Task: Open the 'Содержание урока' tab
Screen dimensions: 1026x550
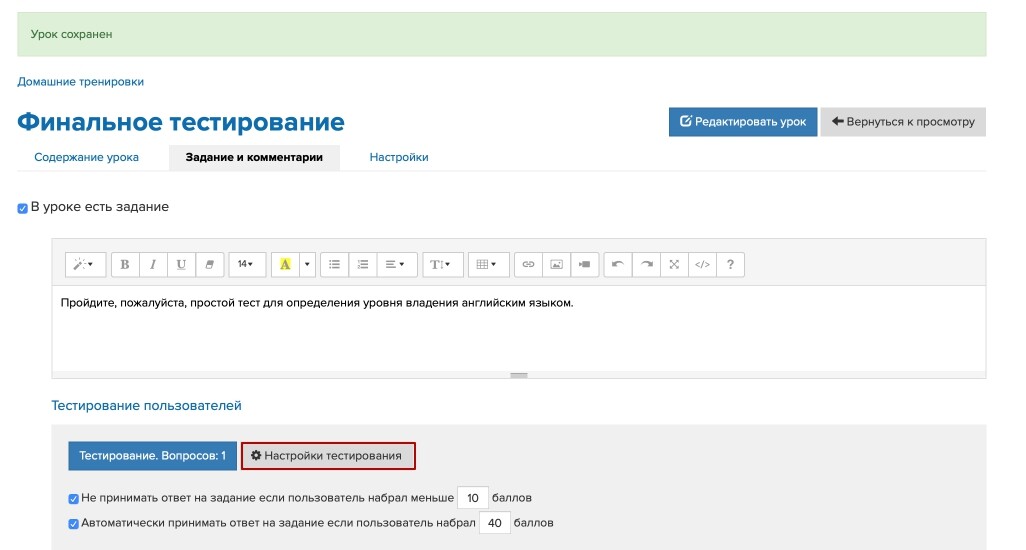Action: 86,157
